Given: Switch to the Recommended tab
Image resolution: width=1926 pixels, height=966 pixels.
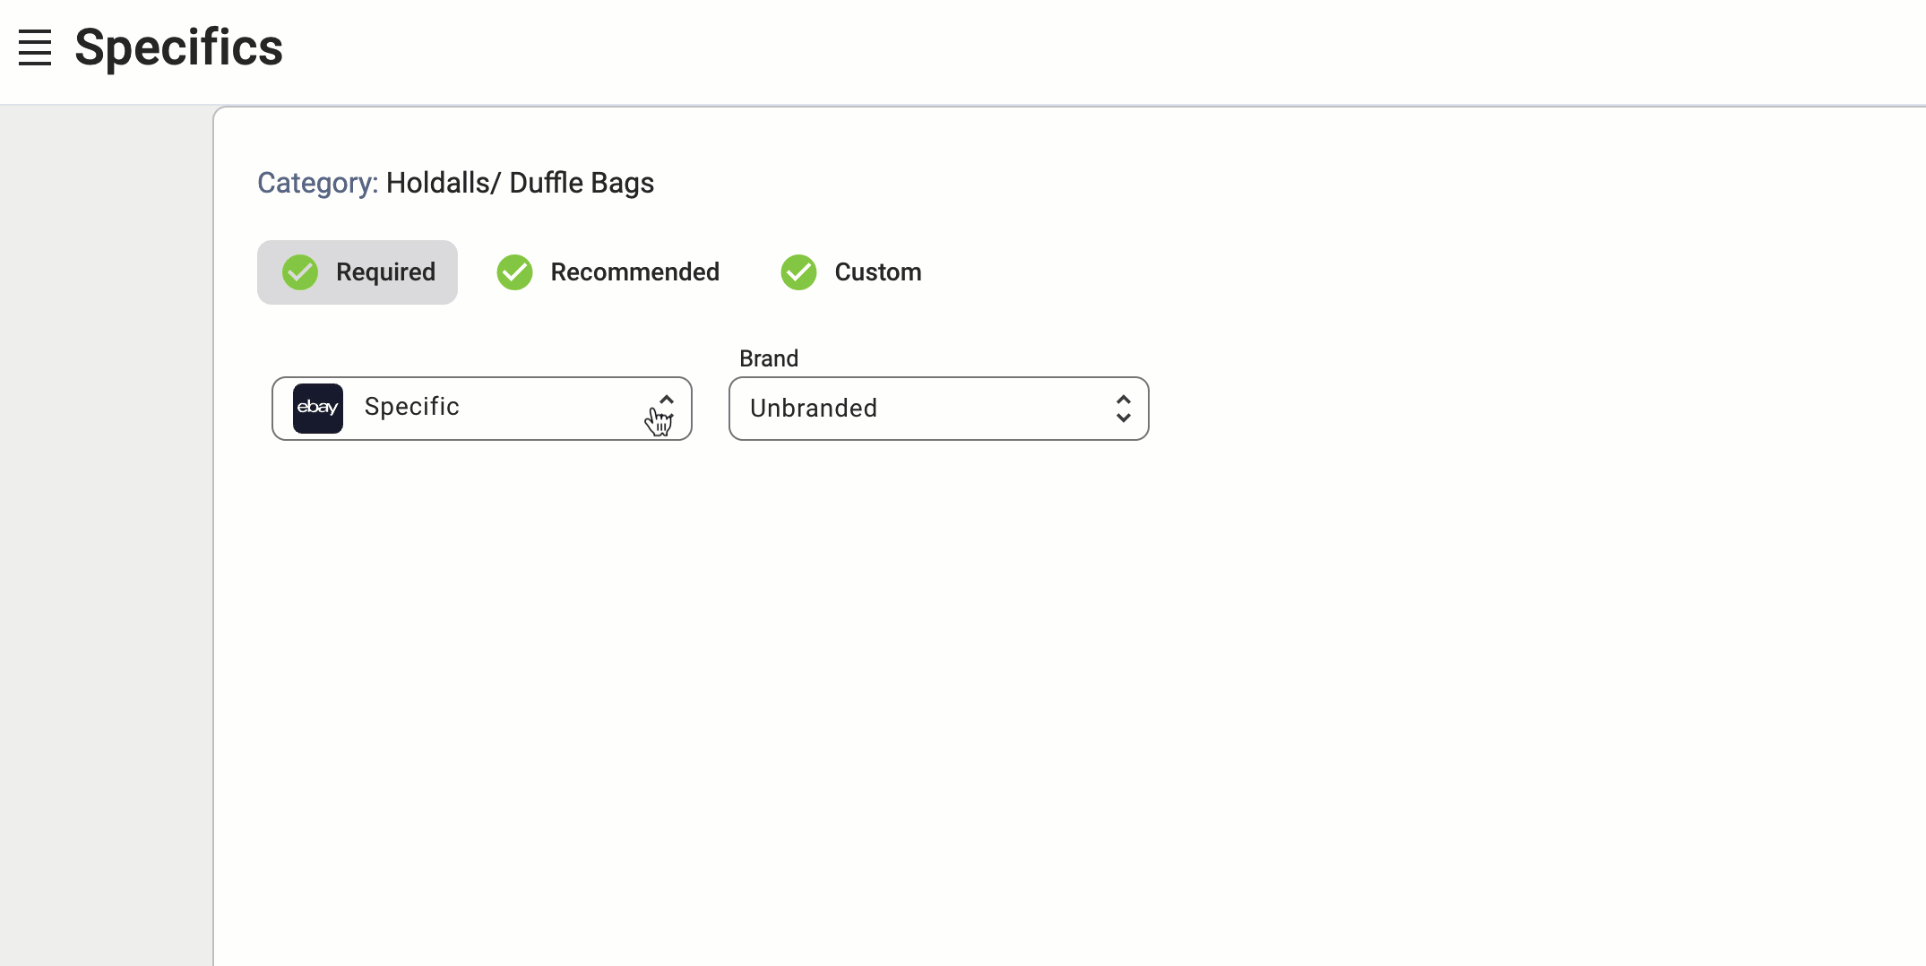Looking at the screenshot, I should pyautogui.click(x=634, y=272).
